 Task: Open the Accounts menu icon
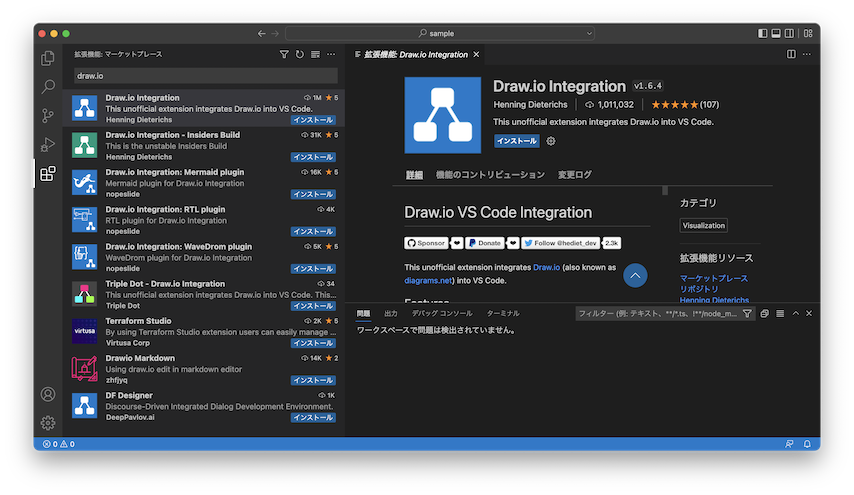click(x=48, y=394)
